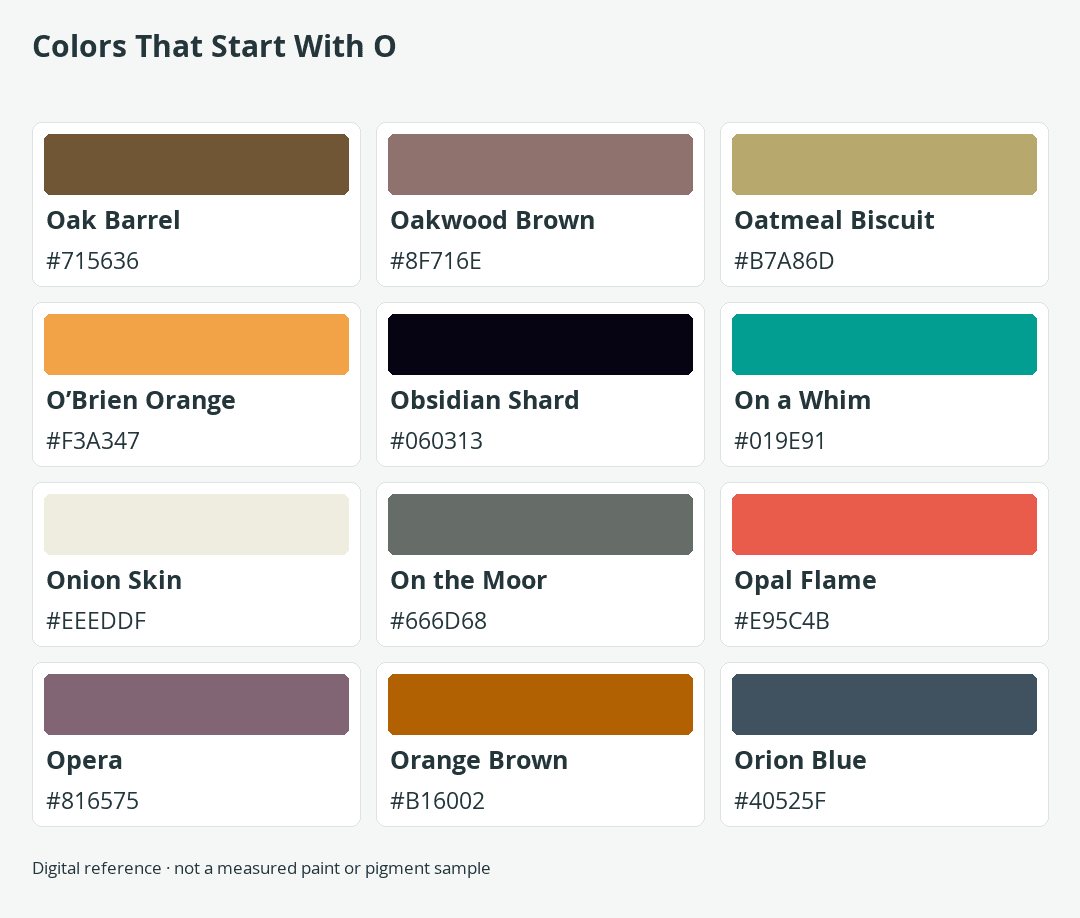This screenshot has height=918, width=1080.
Task: Pick the Oatmeal Biscuit color swatch
Action: 884,165
